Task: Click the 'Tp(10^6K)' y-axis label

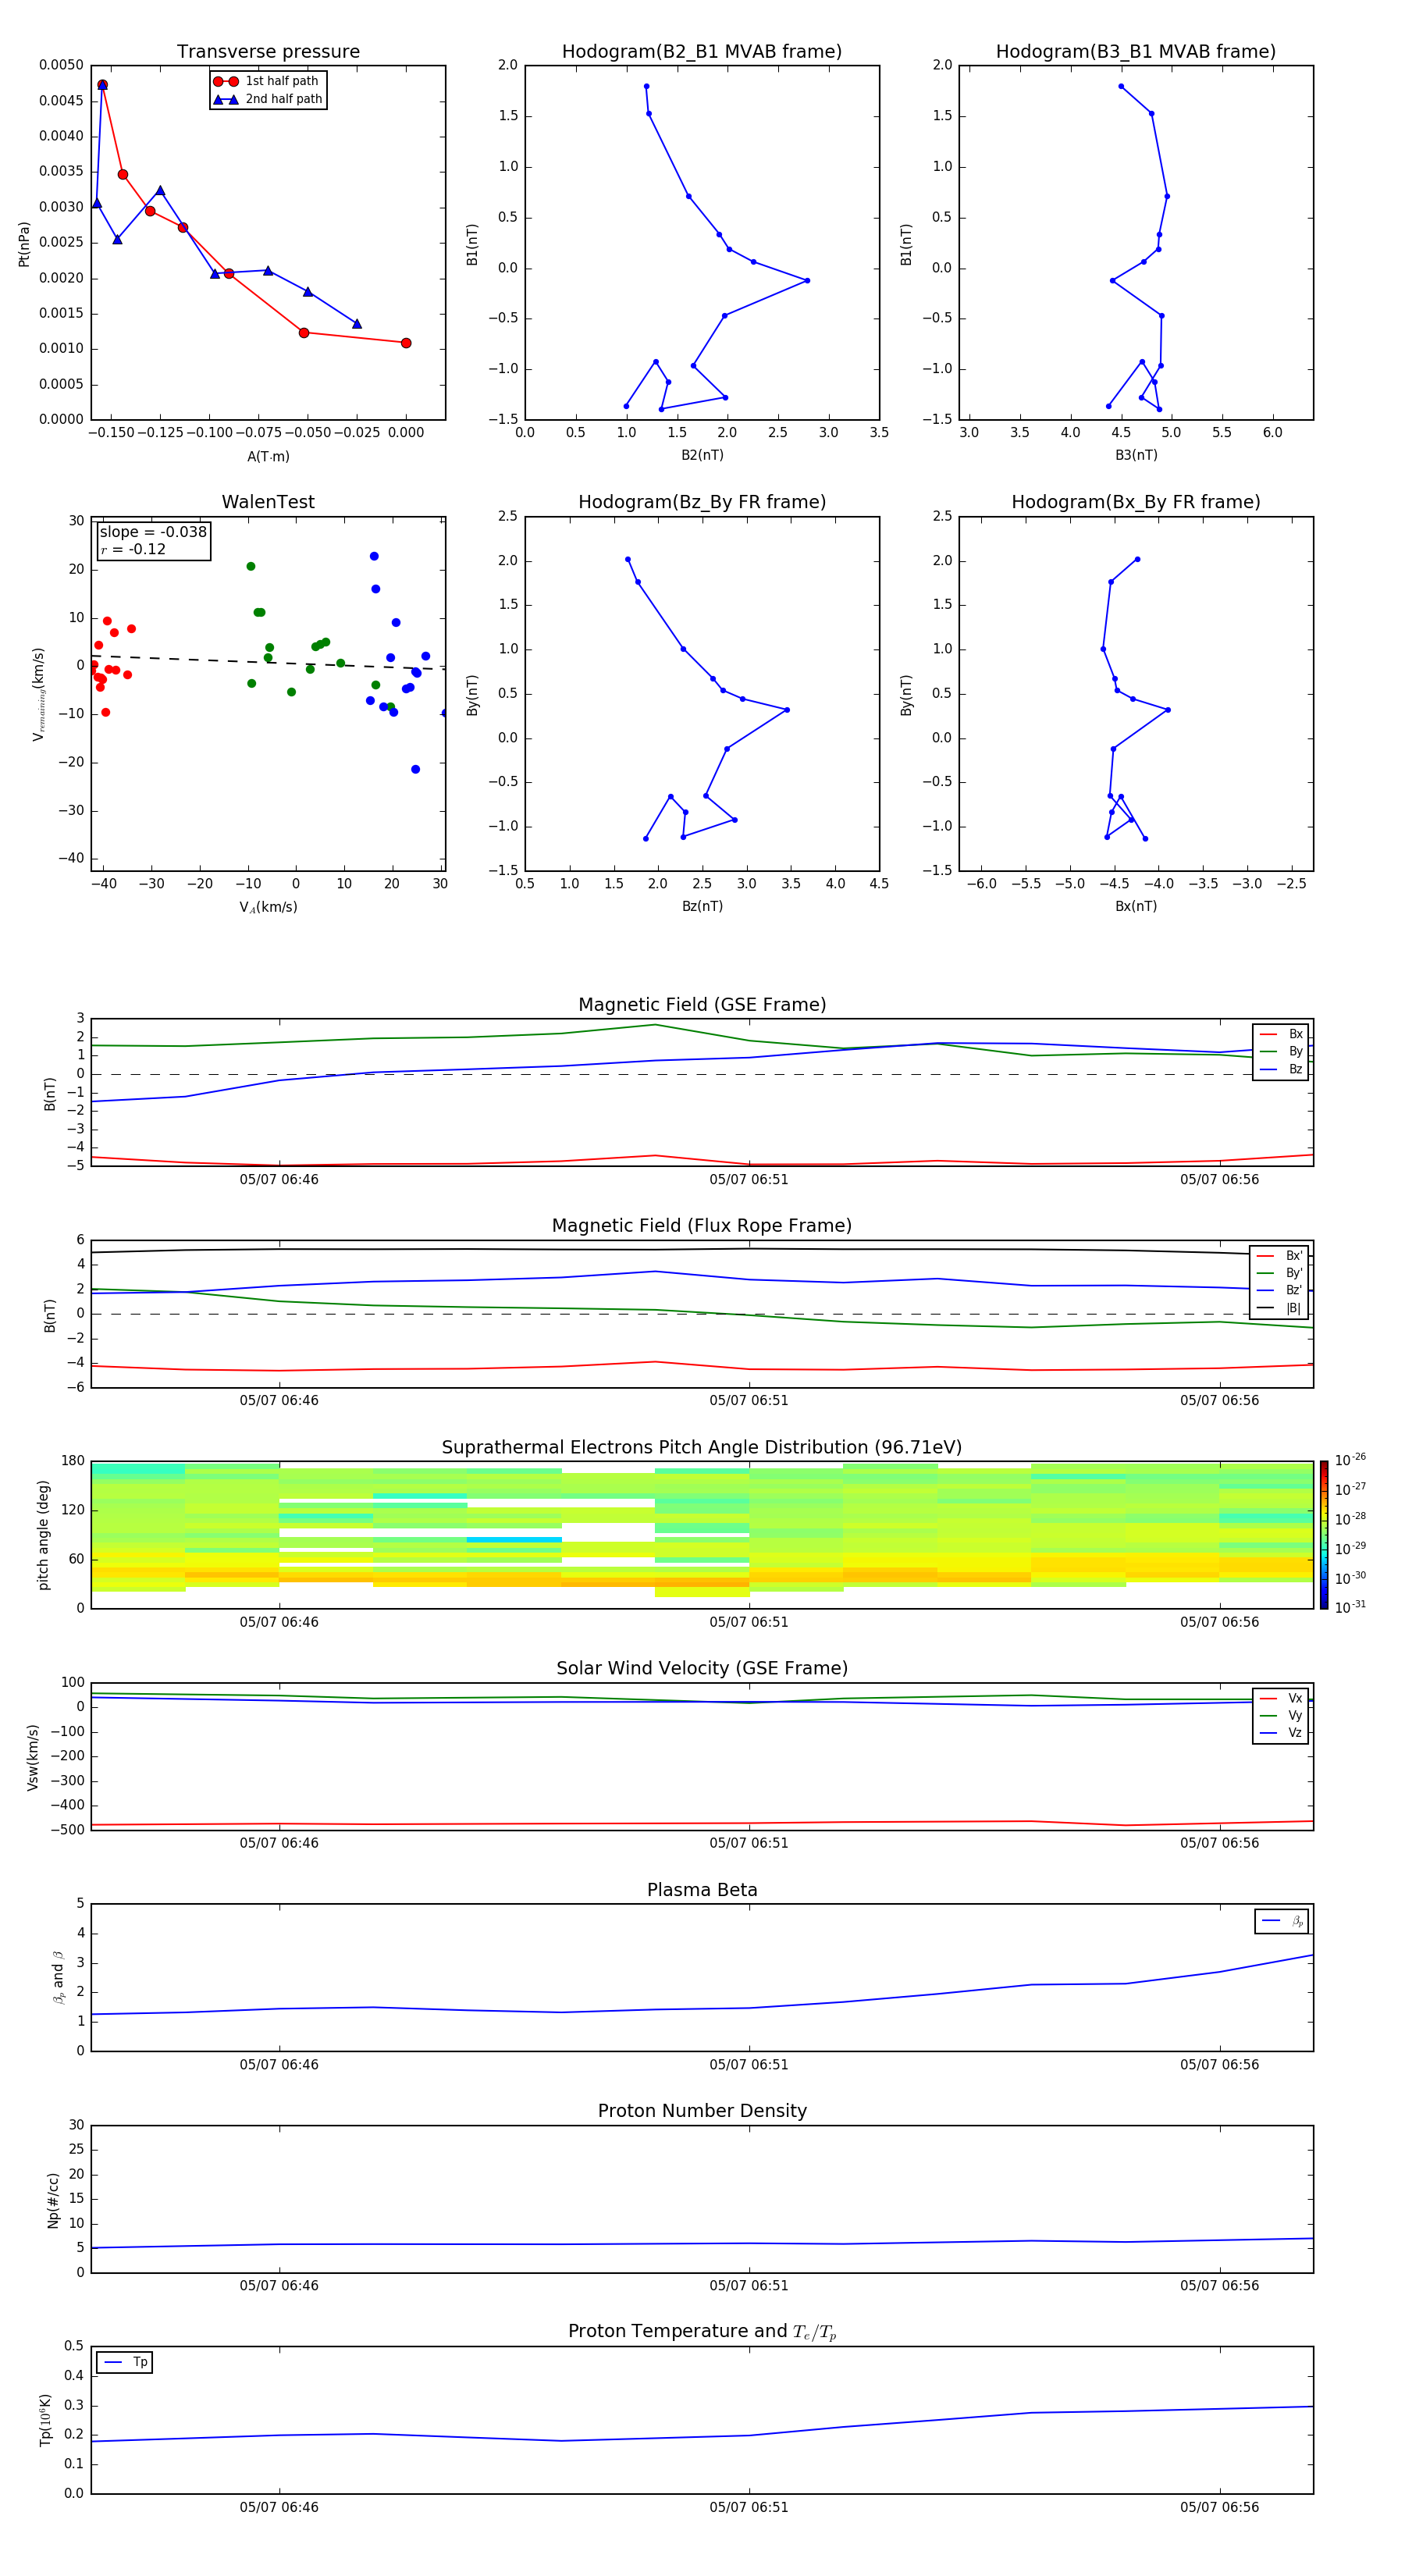Action: click(45, 2420)
